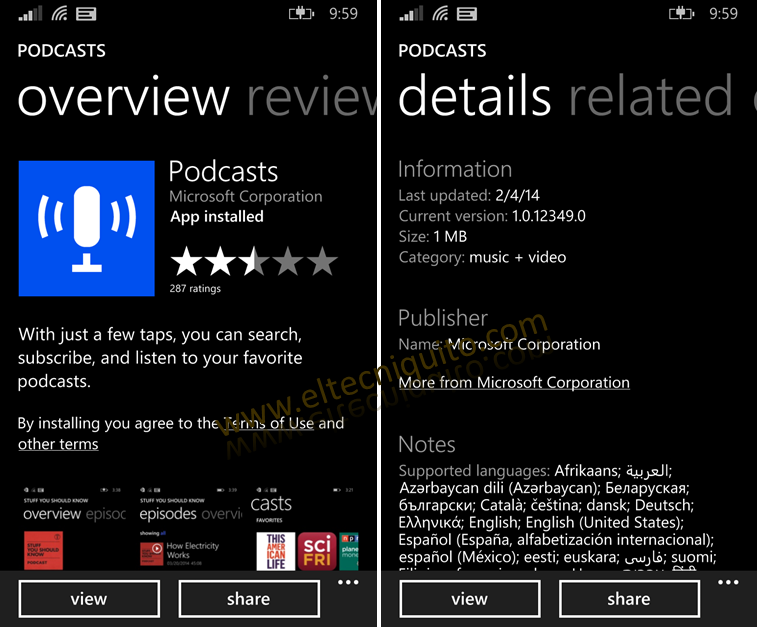Tap the share button on the details screen
The image size is (757, 627).
(x=630, y=599)
